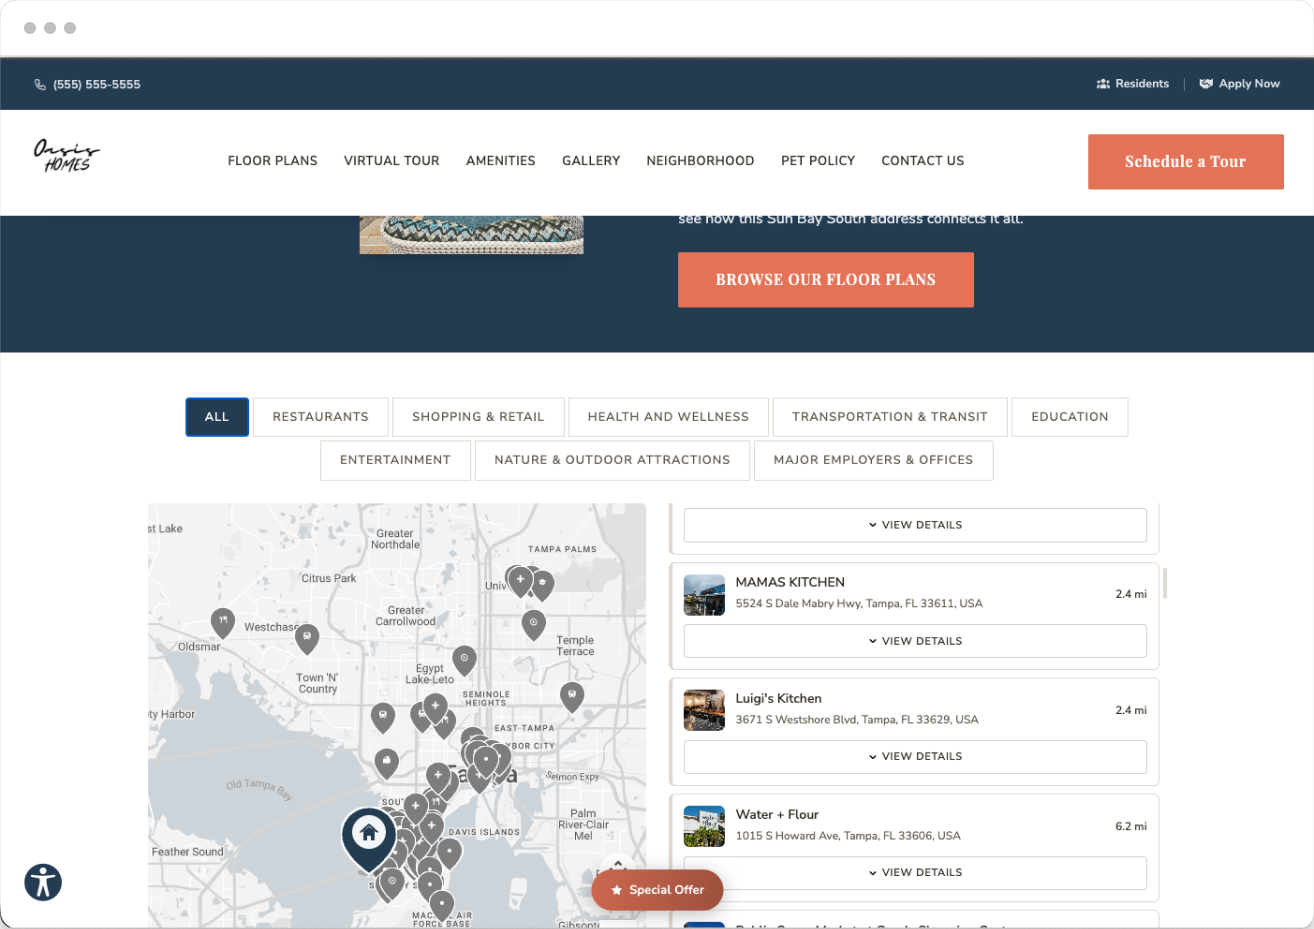Filter by Entertainment

pyautogui.click(x=395, y=460)
